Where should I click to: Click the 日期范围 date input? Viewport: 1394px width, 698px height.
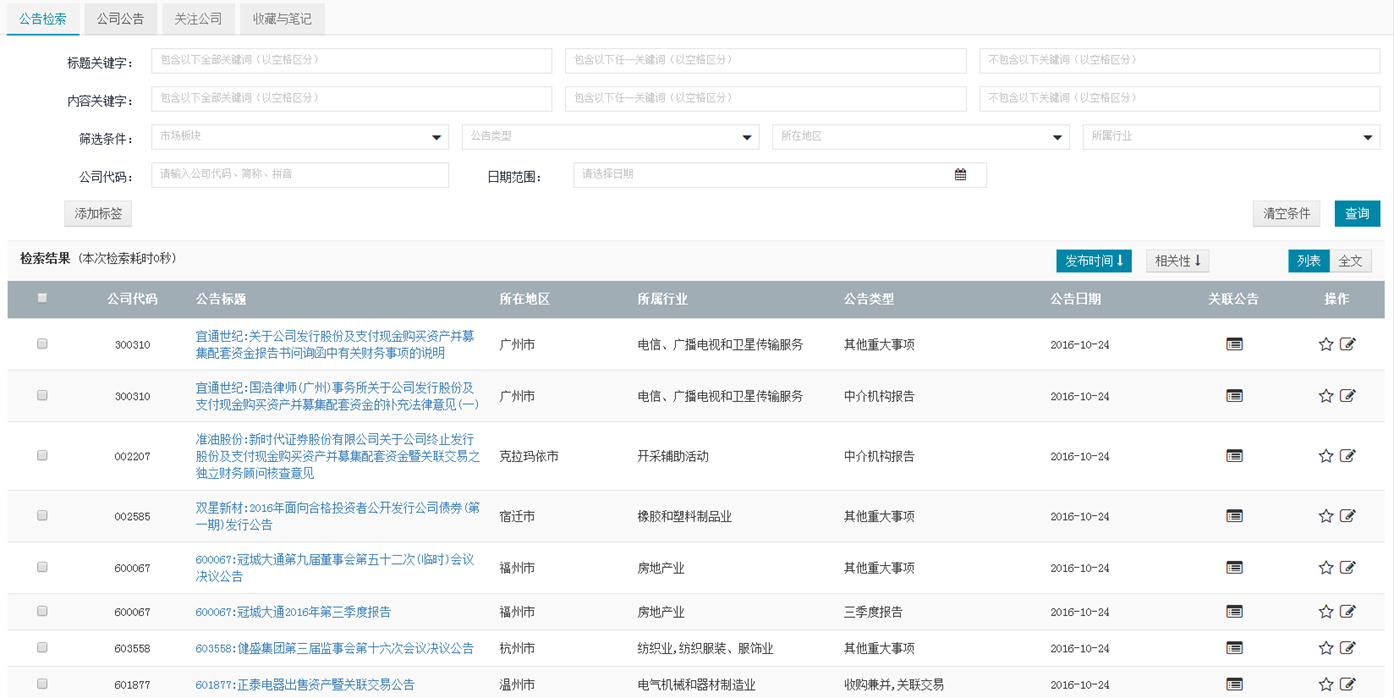pos(780,175)
